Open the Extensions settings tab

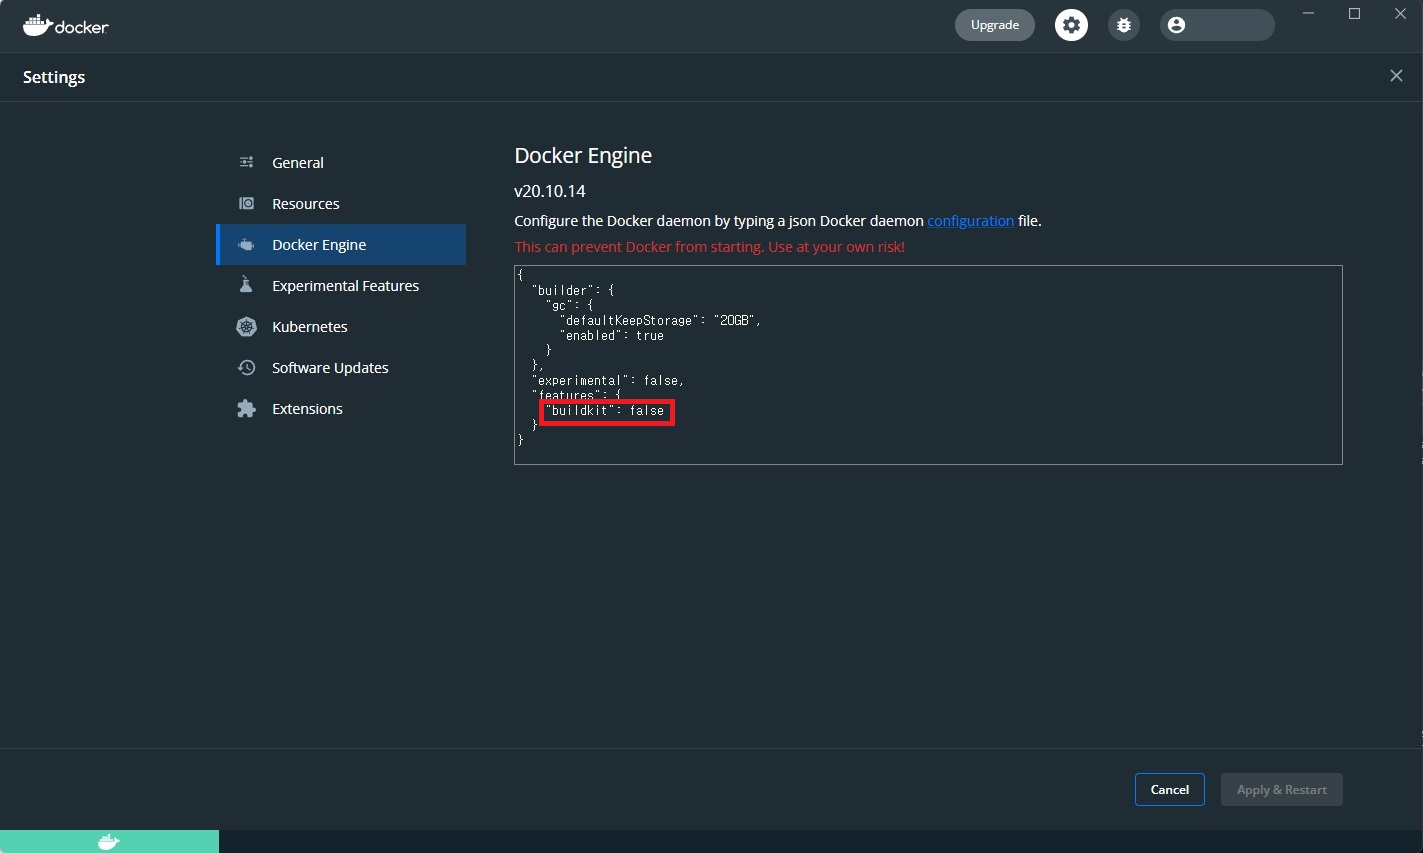341,408
